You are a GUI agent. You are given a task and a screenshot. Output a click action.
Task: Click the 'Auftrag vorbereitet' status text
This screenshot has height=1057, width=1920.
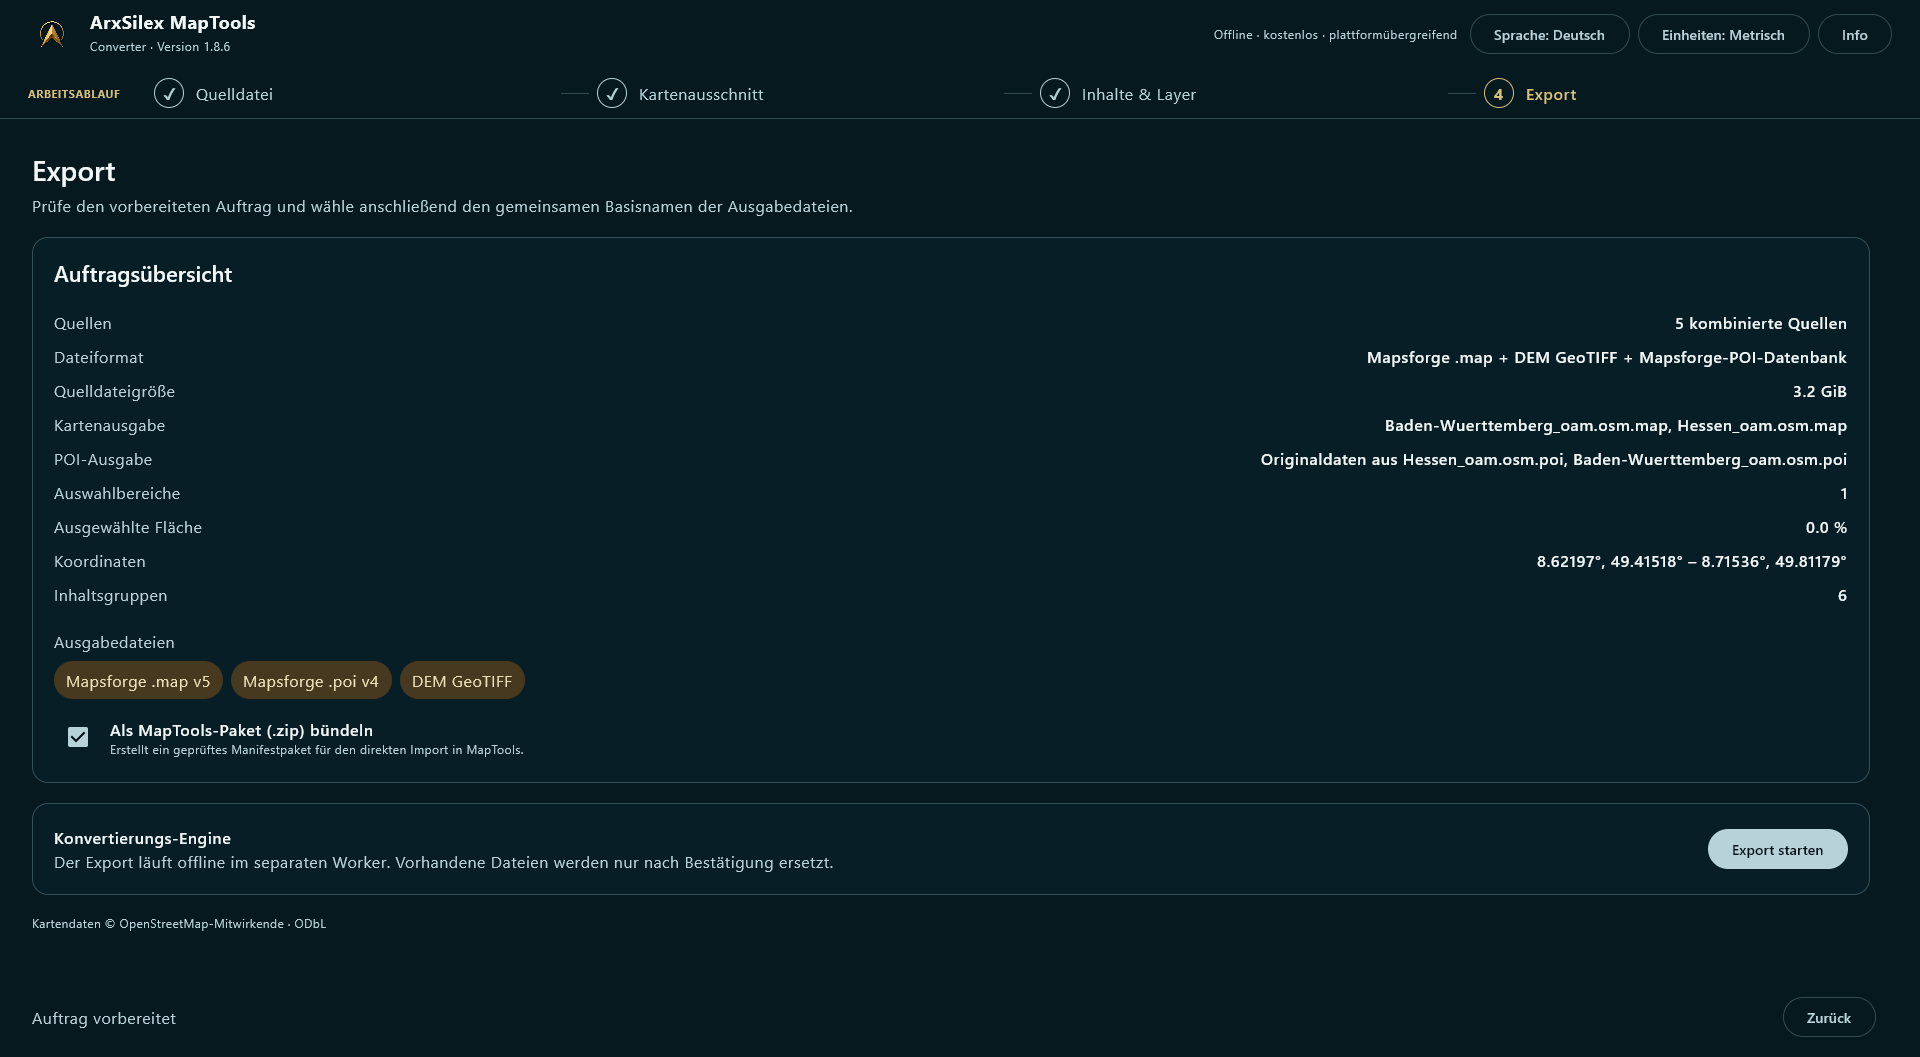pos(104,1018)
